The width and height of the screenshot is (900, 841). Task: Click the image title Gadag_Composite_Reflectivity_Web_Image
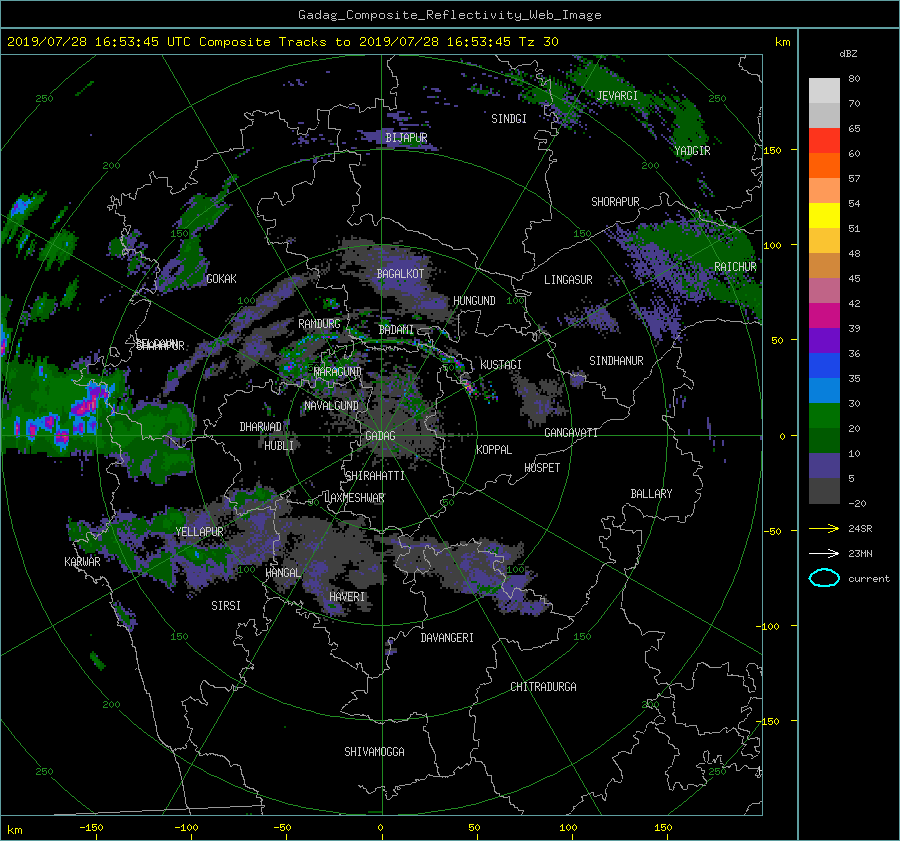[449, 15]
